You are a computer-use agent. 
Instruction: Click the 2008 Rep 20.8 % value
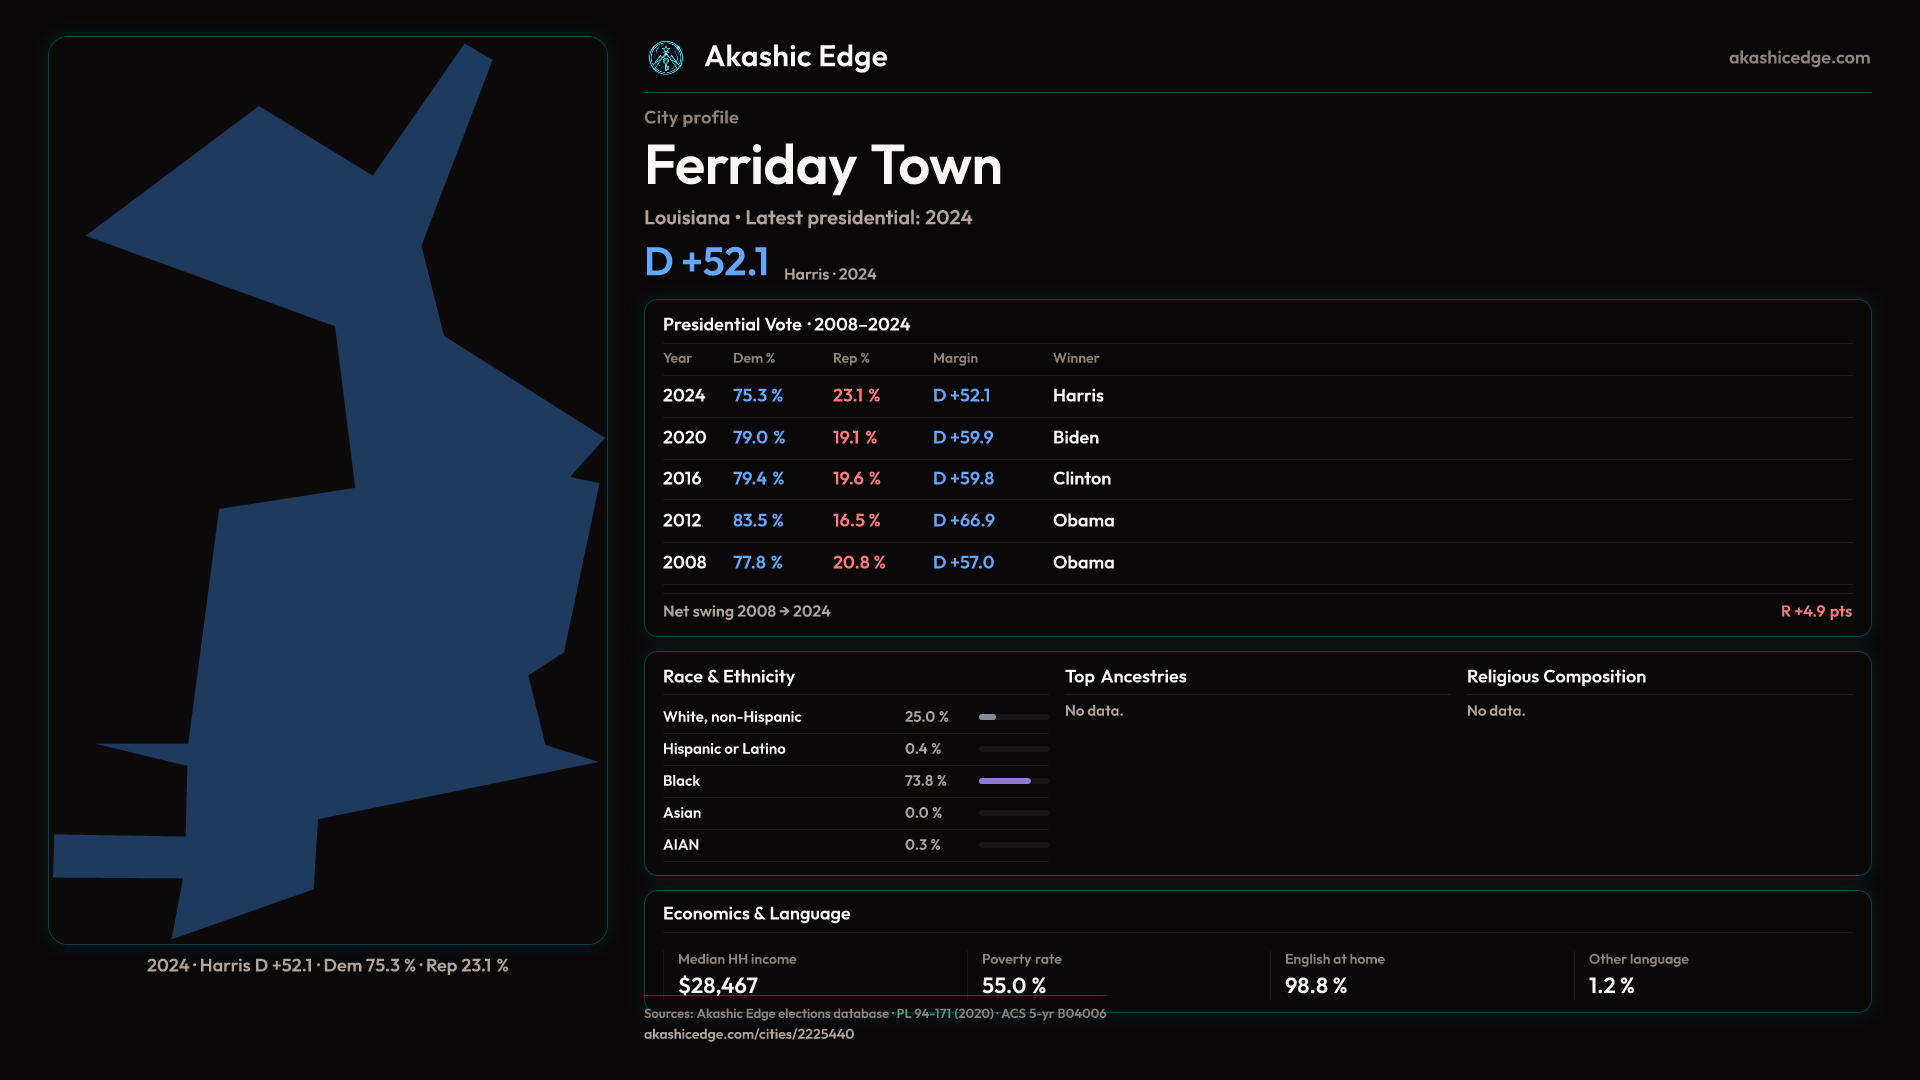tap(859, 563)
